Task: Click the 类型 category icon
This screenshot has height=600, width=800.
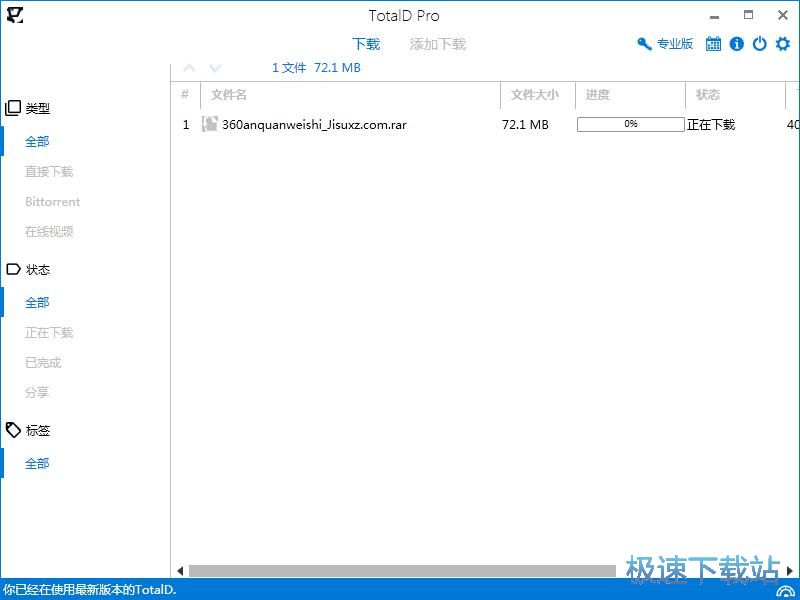Action: coord(13,108)
